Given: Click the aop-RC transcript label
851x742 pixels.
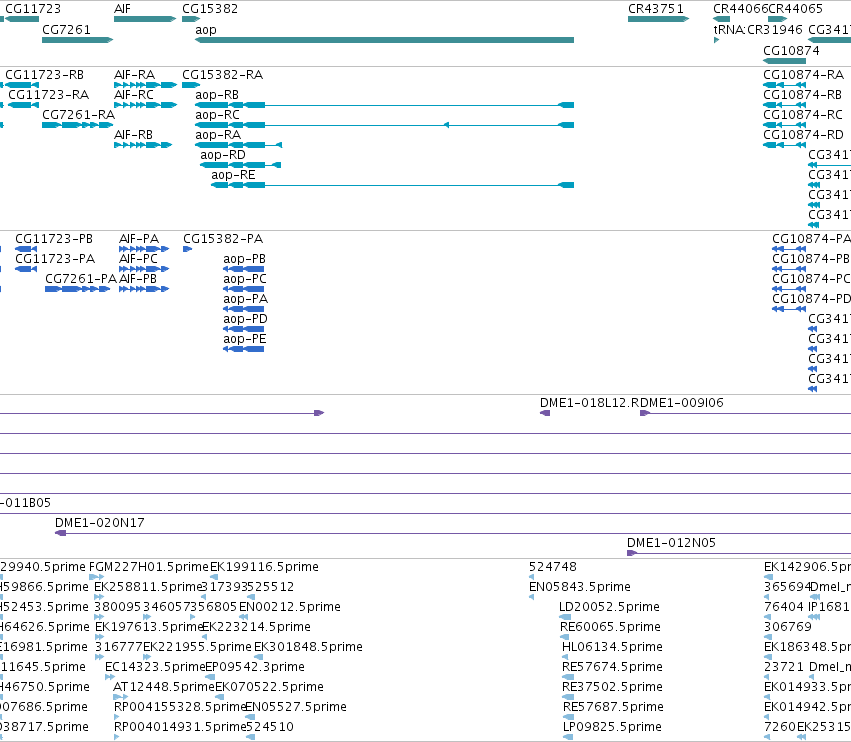Looking at the screenshot, I should coord(218,115).
